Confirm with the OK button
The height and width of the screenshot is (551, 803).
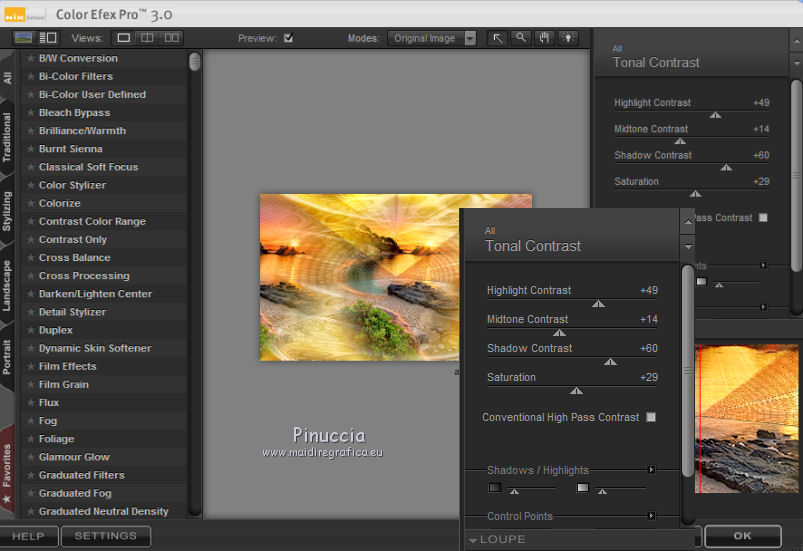click(743, 536)
